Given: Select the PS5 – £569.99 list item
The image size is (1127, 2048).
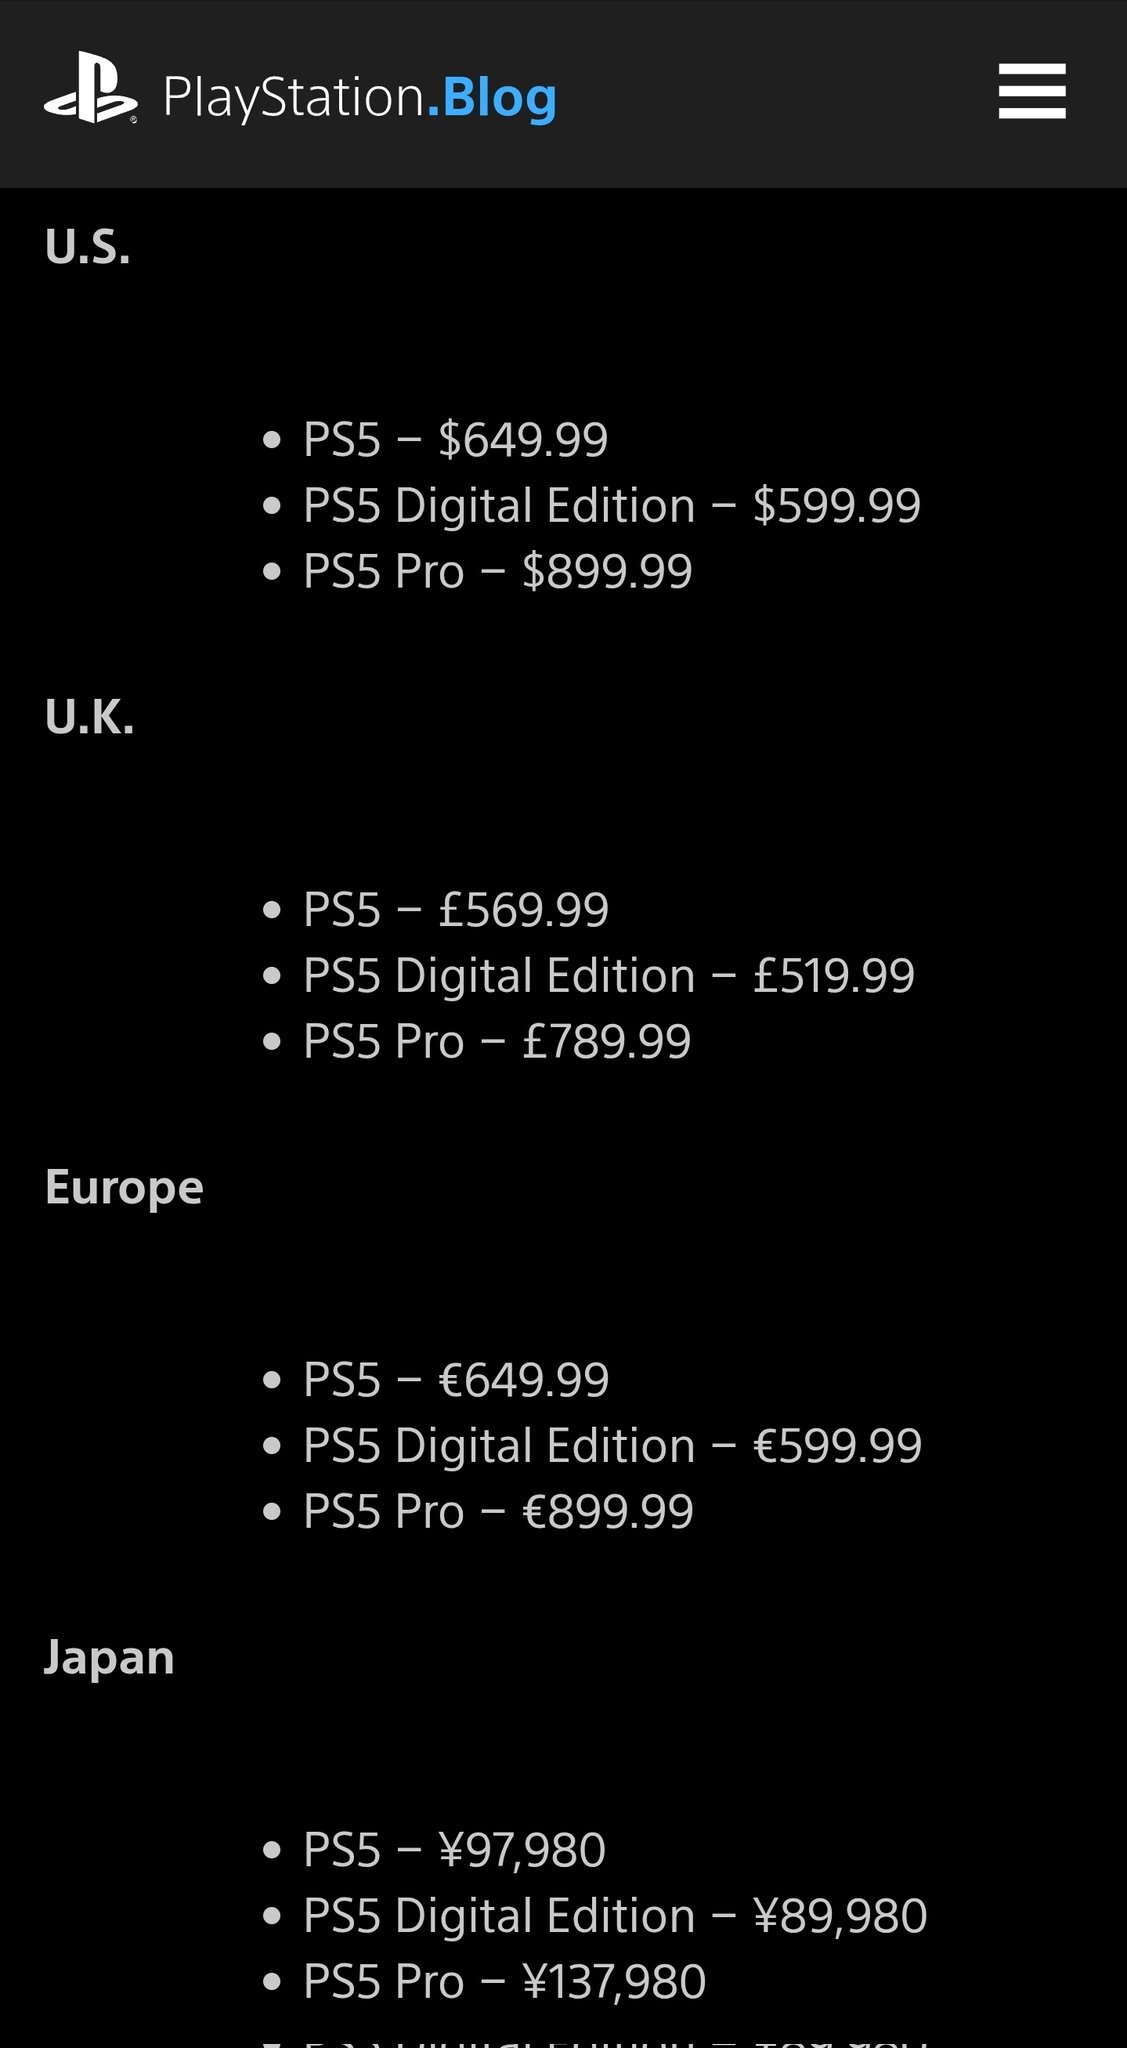Looking at the screenshot, I should 455,909.
